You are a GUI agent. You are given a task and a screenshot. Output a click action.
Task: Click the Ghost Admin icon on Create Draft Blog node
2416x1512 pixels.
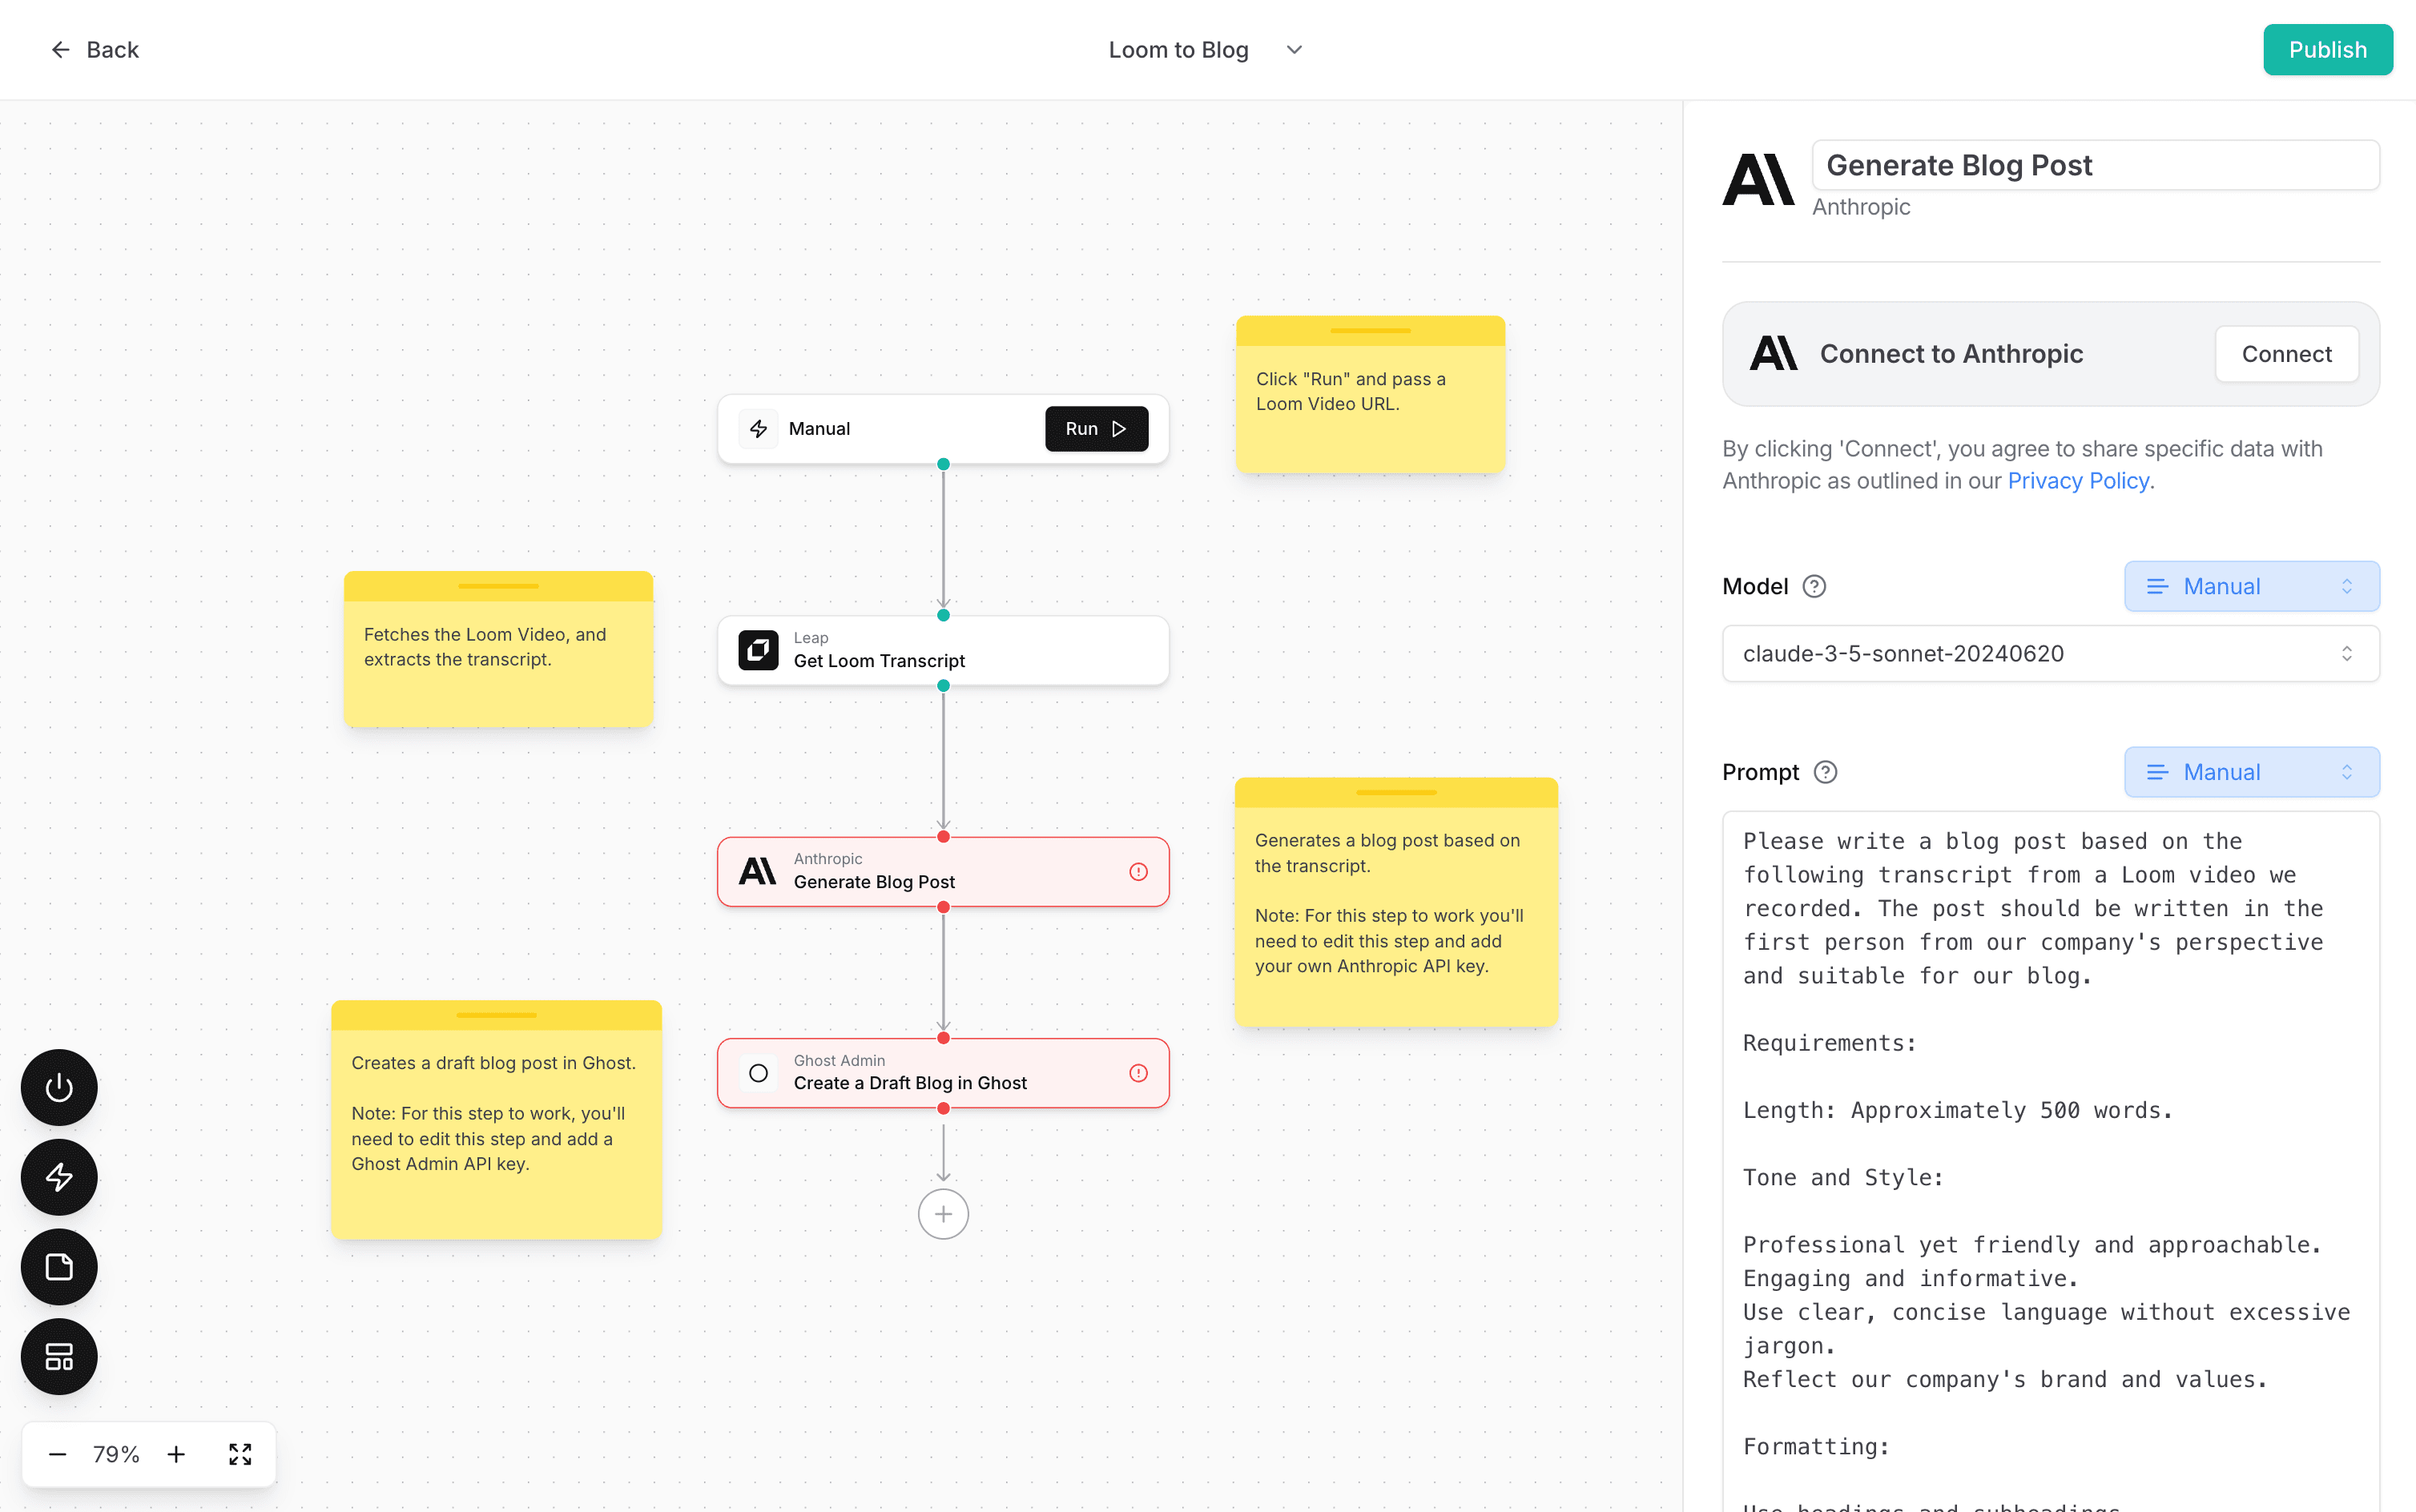(758, 1072)
